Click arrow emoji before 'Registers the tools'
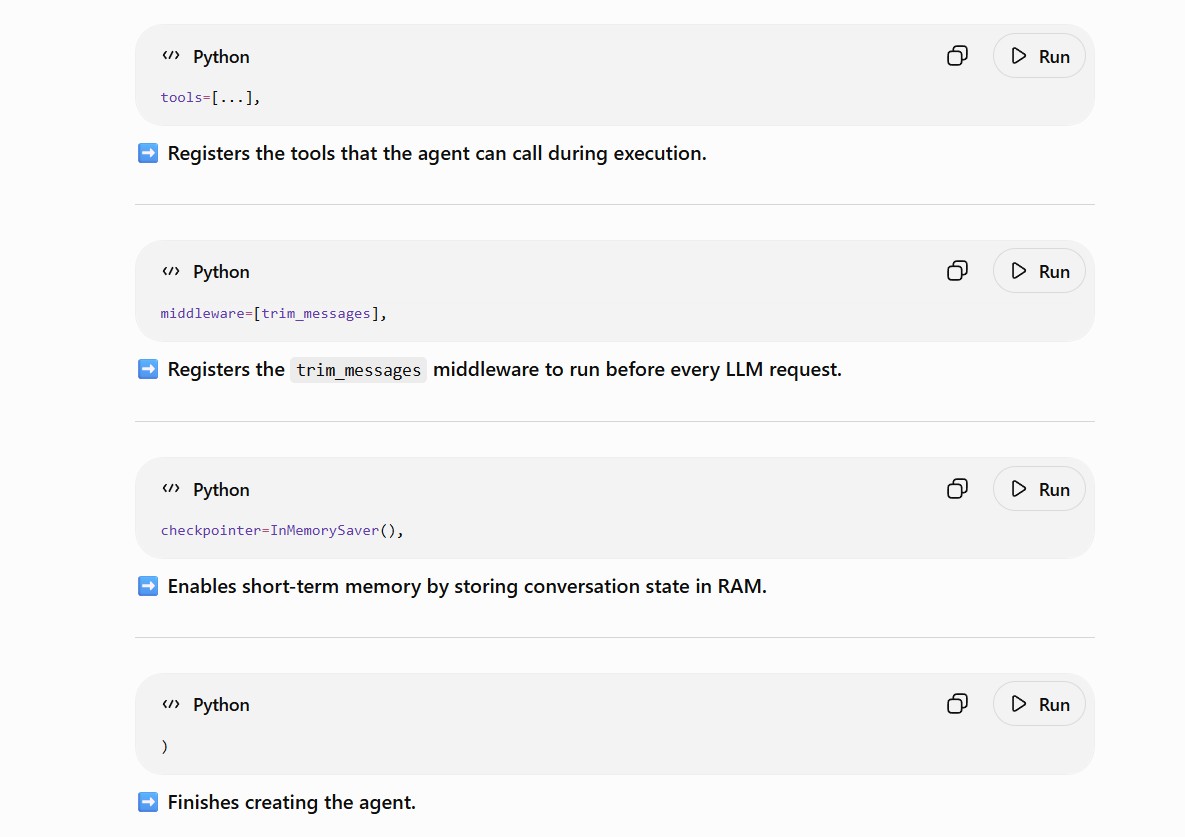Viewport: 1185px width, 837px height. (x=148, y=153)
